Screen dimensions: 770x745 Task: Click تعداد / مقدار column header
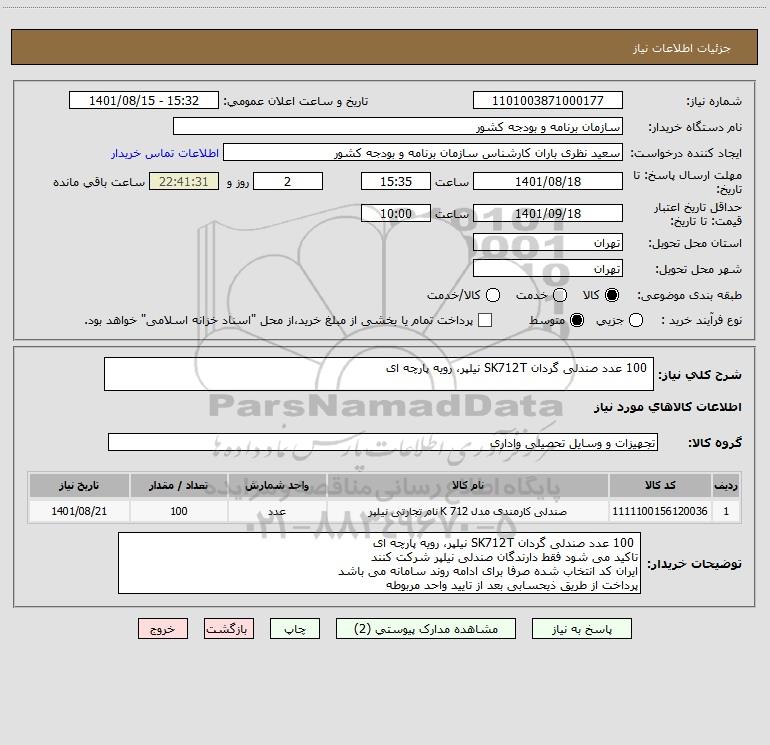point(179,485)
